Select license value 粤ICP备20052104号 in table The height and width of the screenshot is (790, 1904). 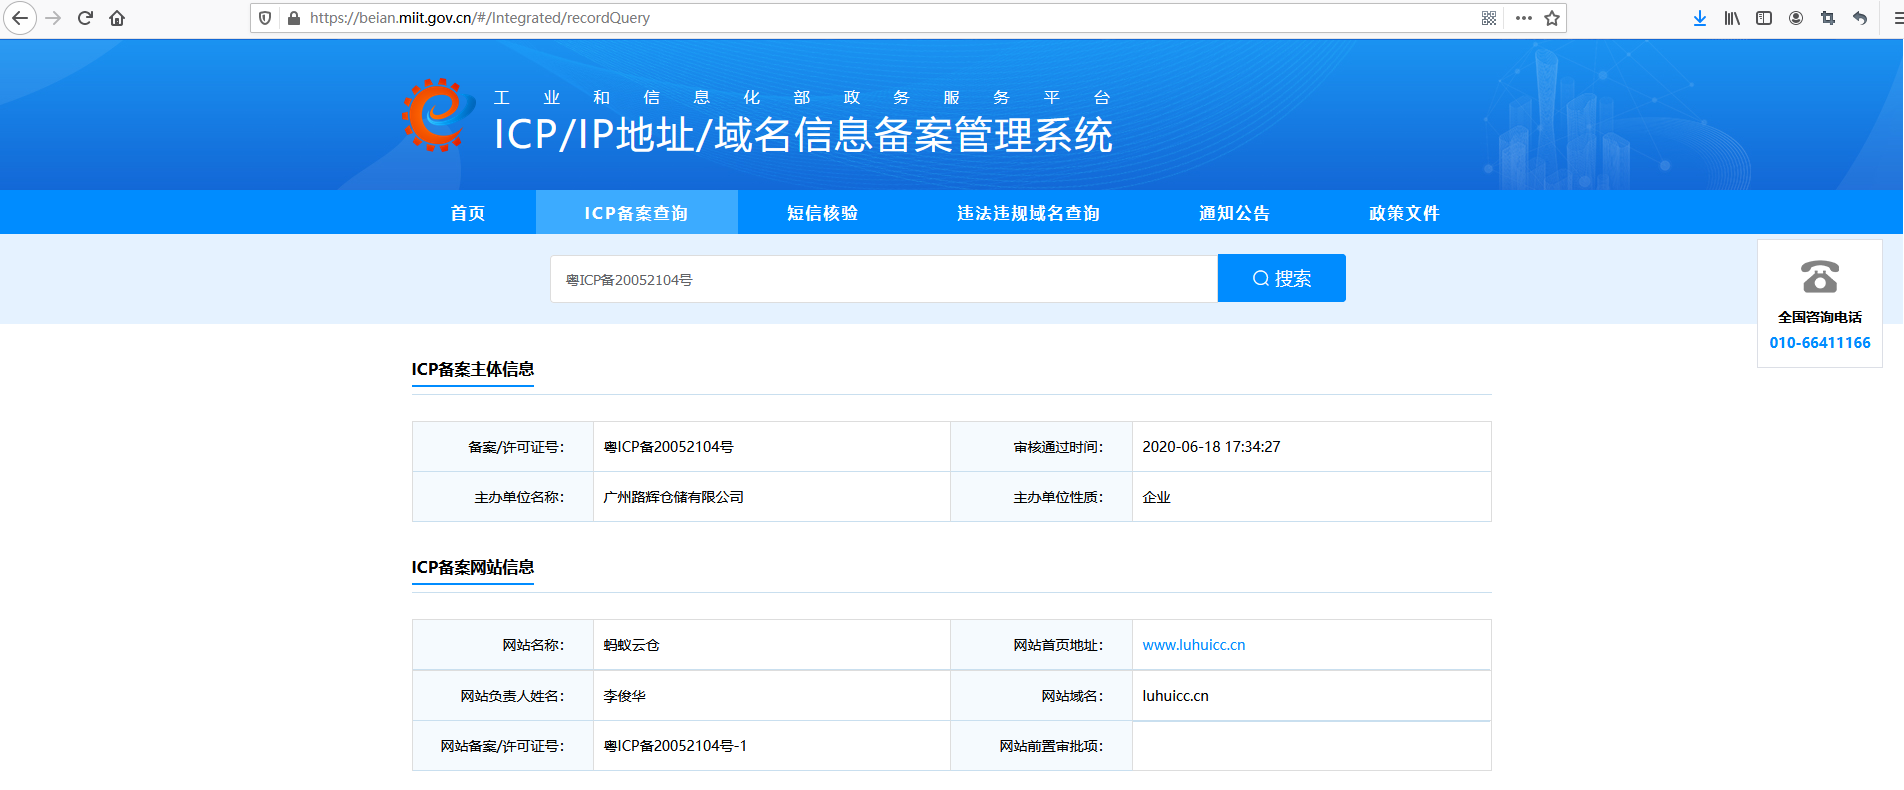click(x=669, y=447)
